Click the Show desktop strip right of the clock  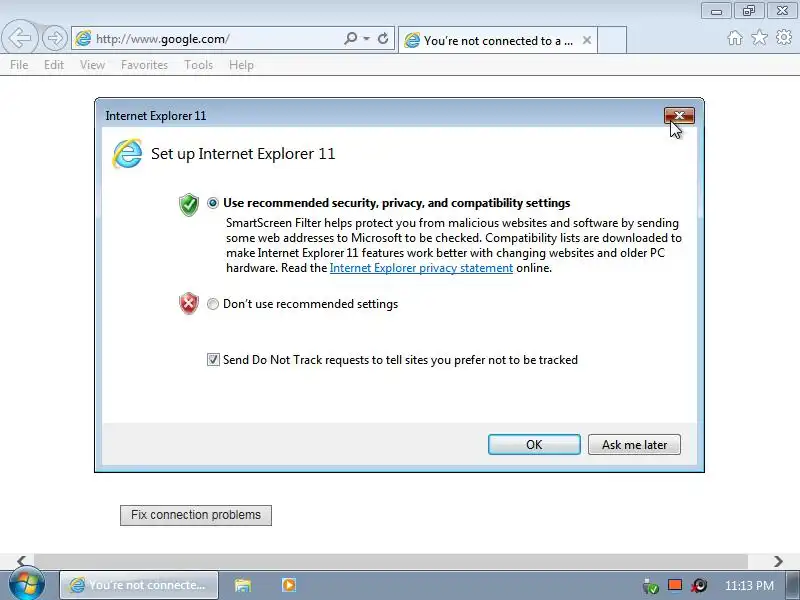[x=794, y=585]
